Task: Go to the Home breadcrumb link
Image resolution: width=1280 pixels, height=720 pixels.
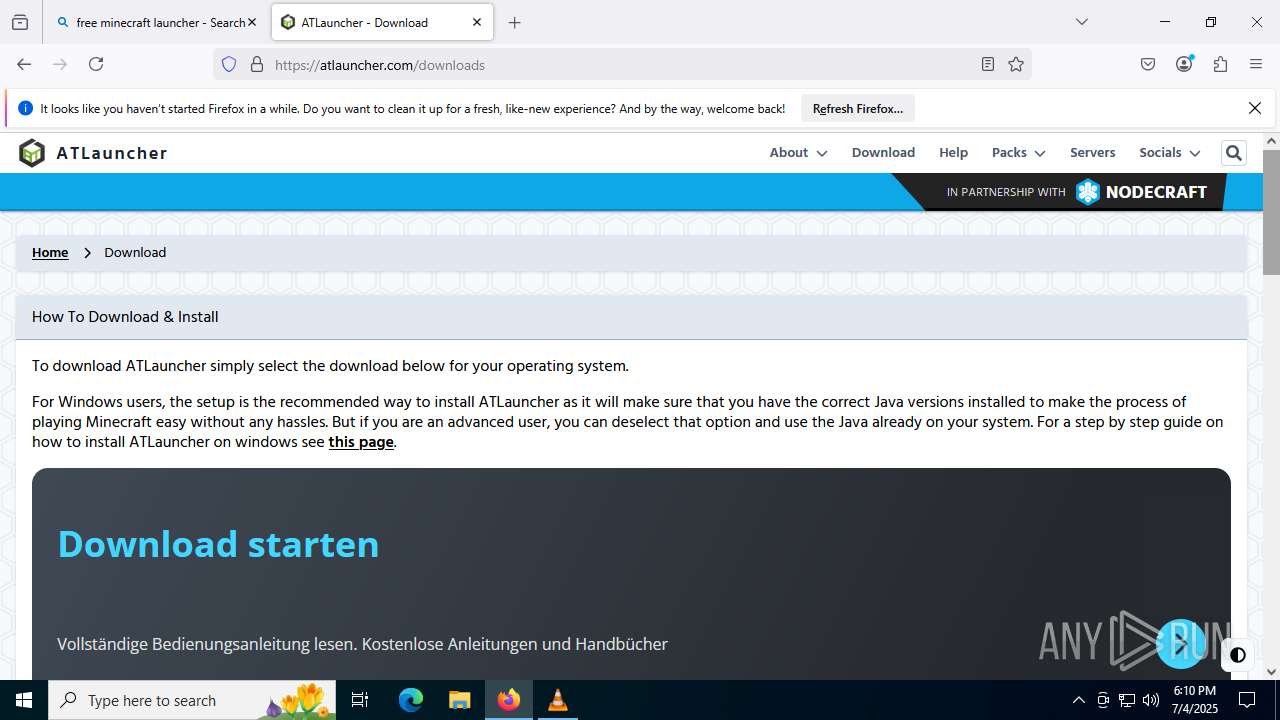Action: [50, 252]
